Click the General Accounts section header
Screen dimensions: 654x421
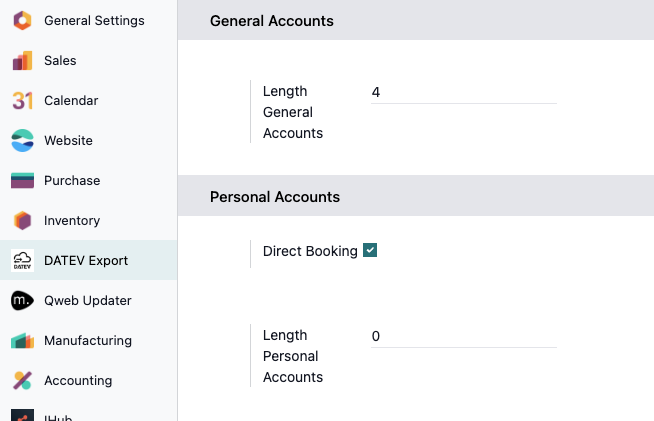pyautogui.click(x=416, y=20)
